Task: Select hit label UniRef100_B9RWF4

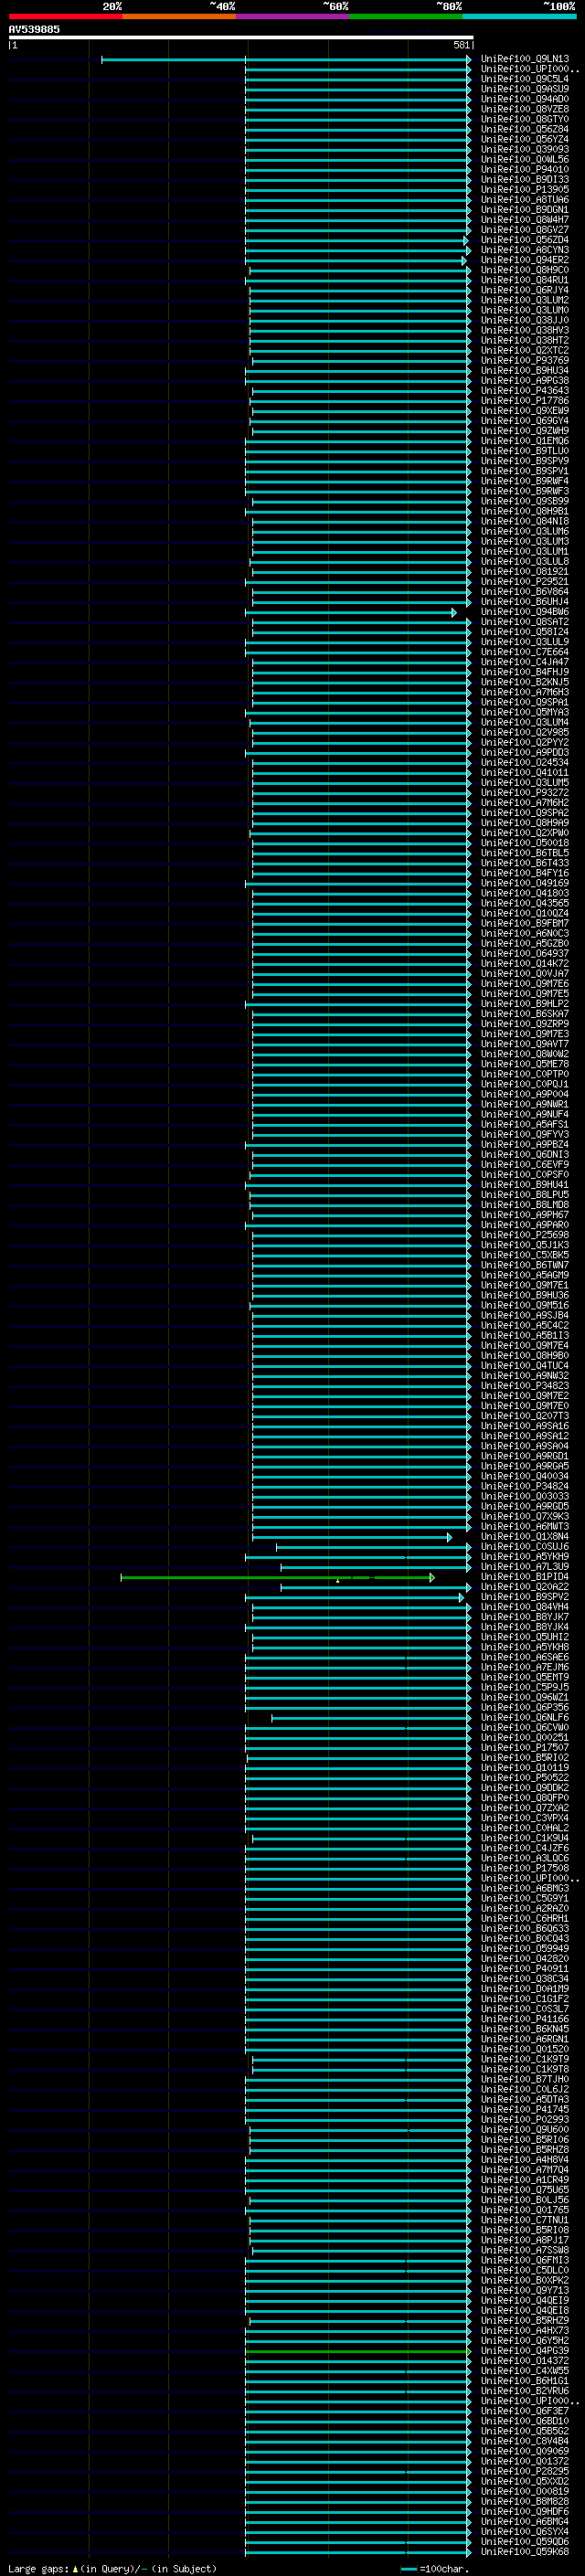Action: click(524, 481)
